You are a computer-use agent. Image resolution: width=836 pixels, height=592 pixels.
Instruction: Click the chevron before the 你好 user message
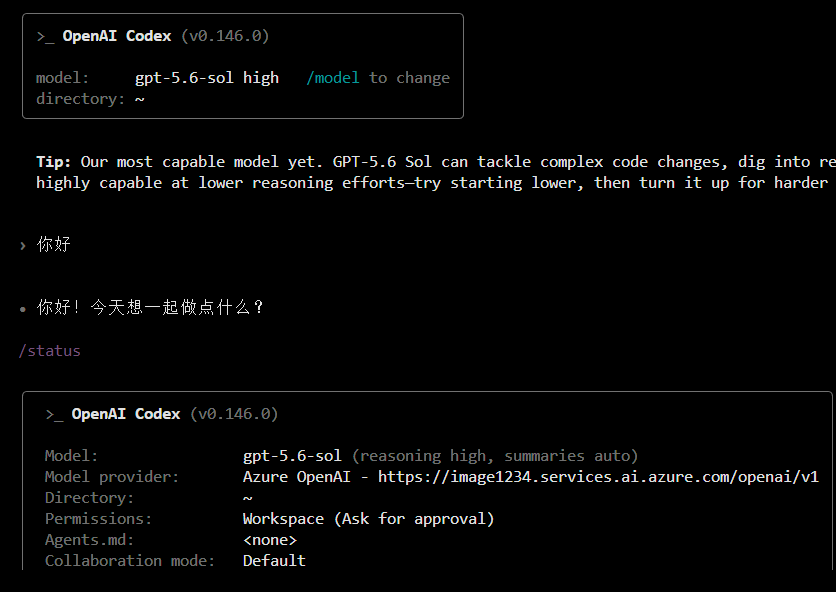(x=23, y=246)
